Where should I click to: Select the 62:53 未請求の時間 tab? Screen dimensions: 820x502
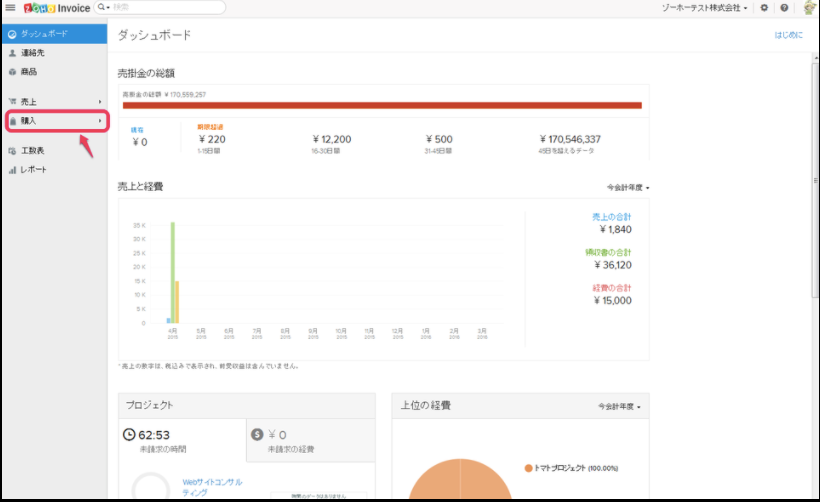183,440
